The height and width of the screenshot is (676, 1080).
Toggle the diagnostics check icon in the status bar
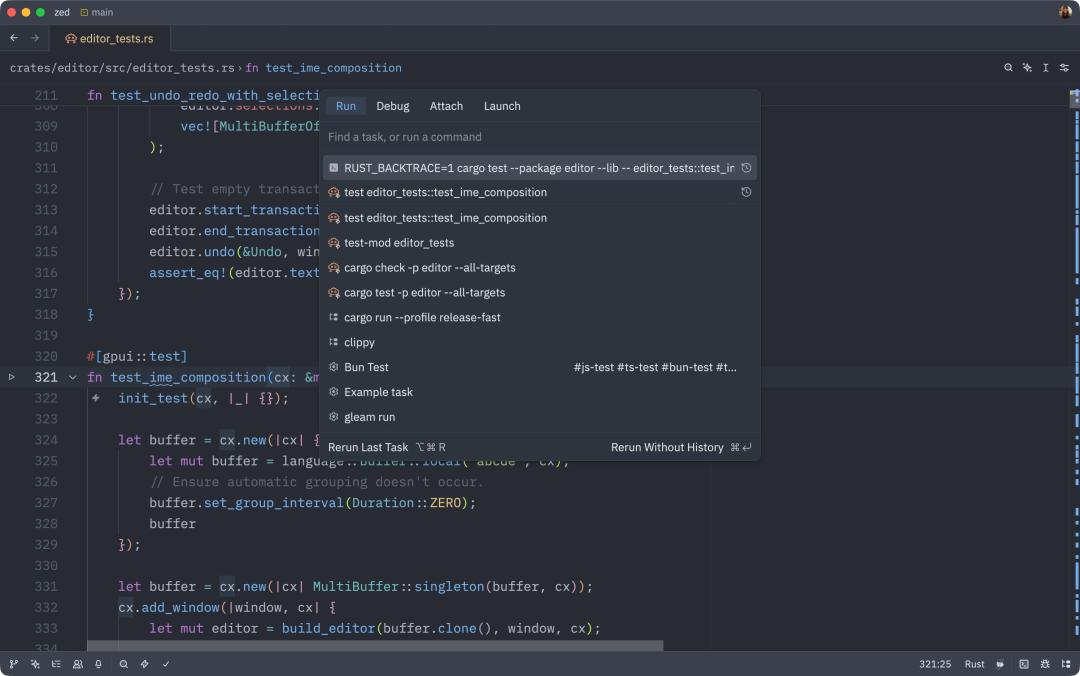[x=166, y=663]
